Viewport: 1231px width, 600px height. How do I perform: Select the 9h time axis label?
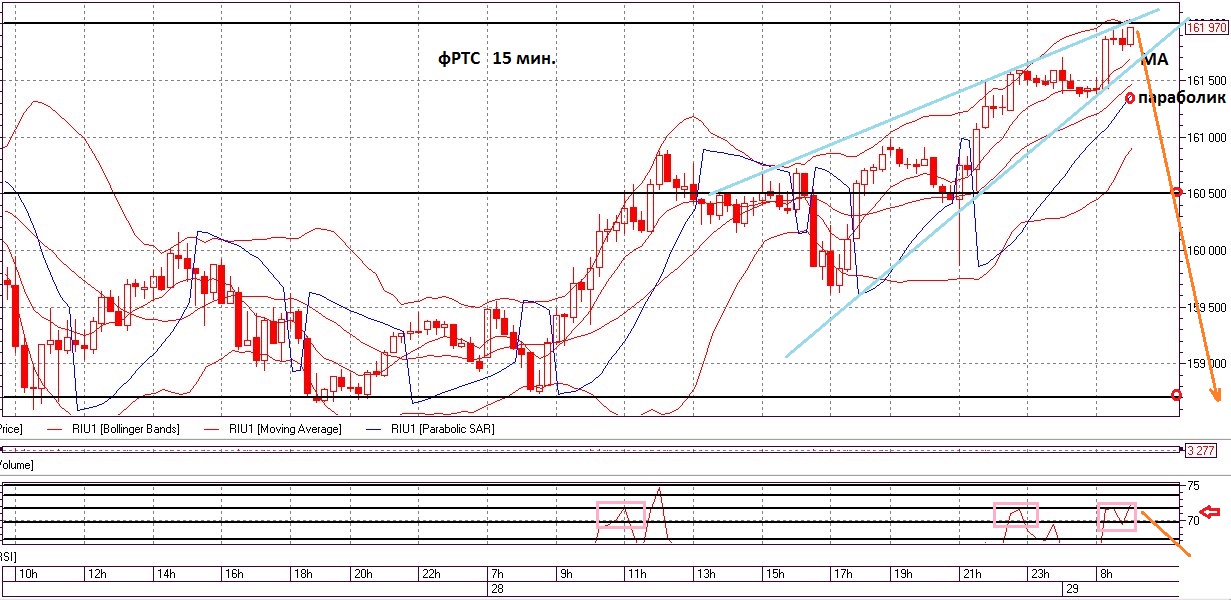click(x=565, y=574)
